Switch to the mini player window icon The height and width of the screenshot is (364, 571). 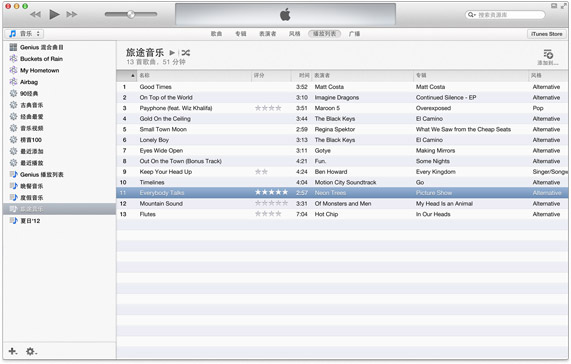pos(554,6)
